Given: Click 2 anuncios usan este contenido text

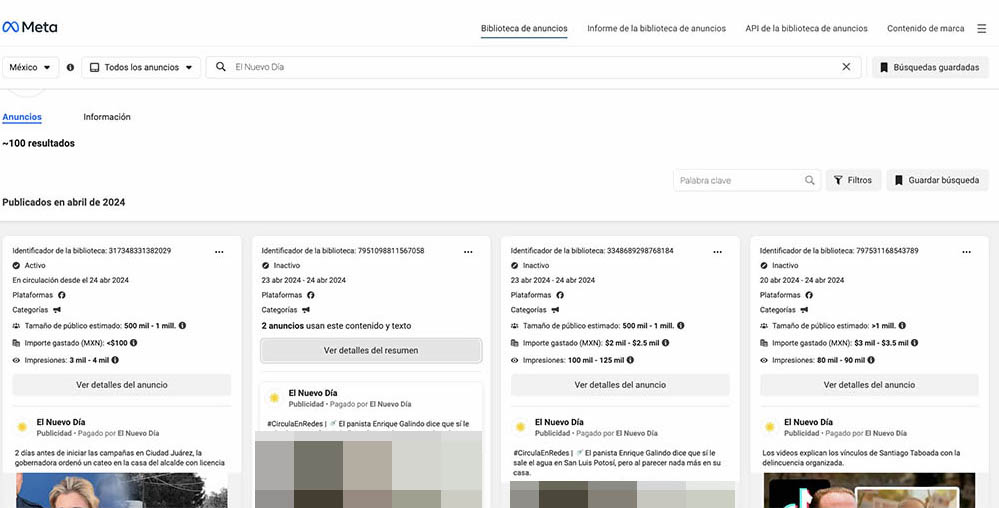Looking at the screenshot, I should [x=336, y=326].
